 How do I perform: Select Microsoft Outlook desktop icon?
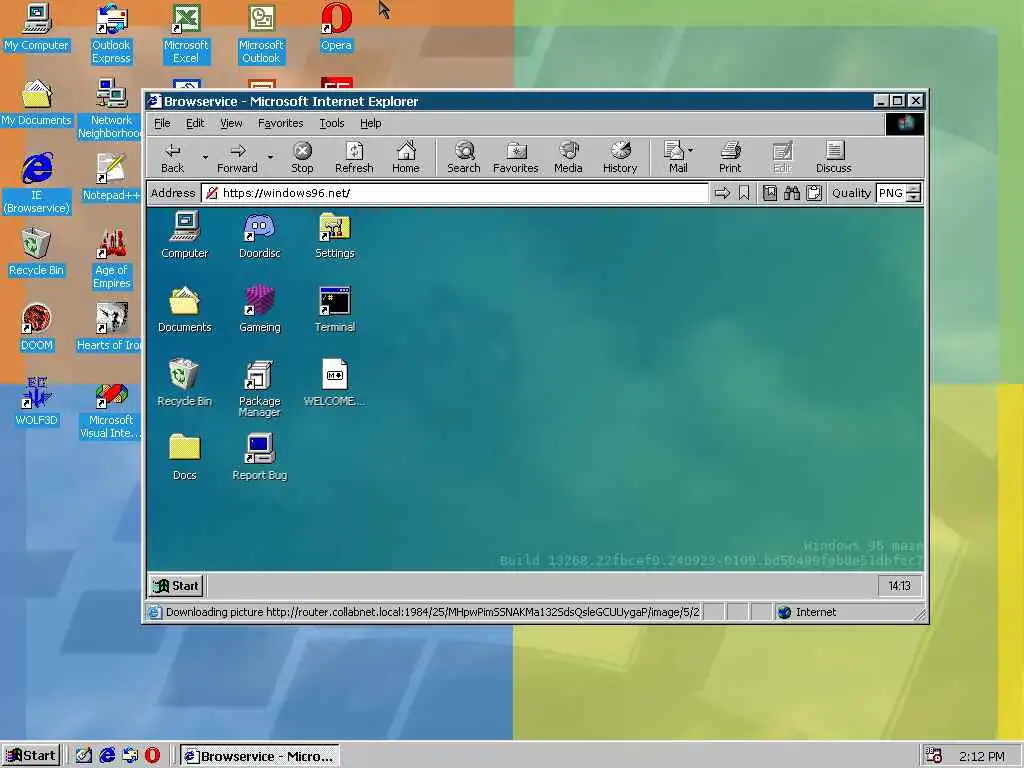[261, 34]
